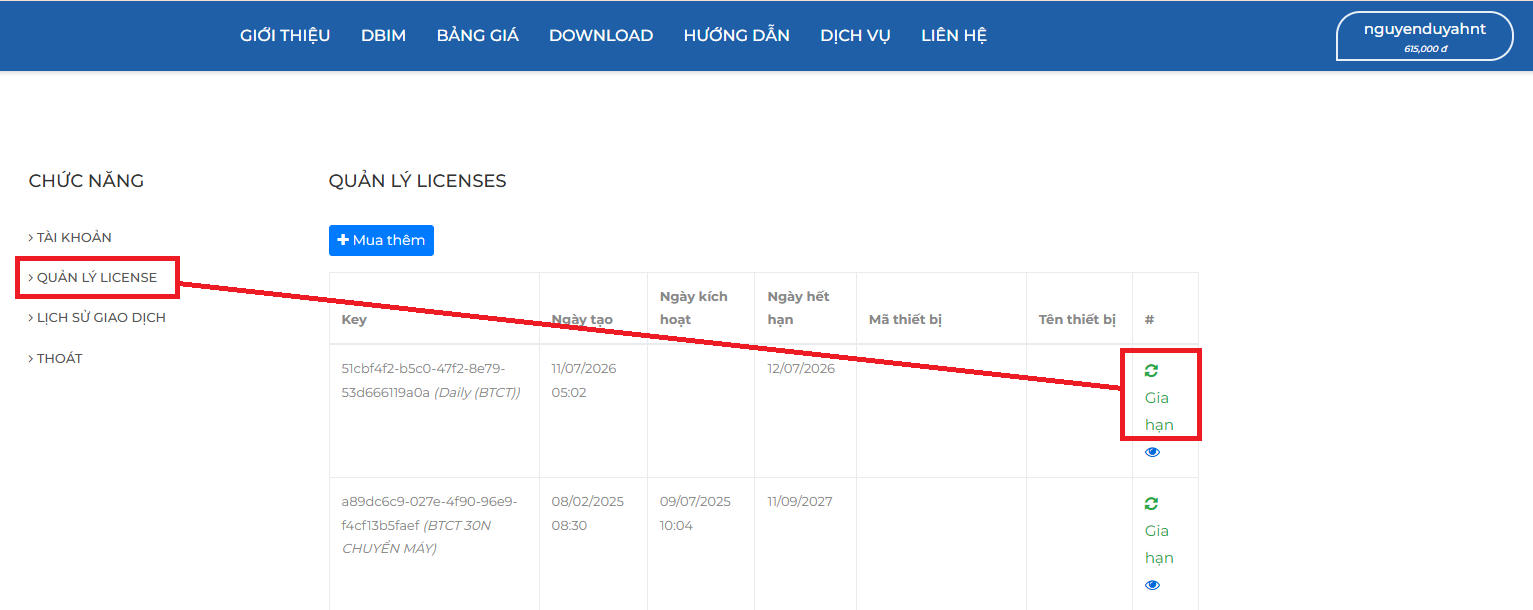Click the CHỨC NĂNG sidebar heading
Image resolution: width=1533 pixels, height=610 pixels.
[86, 181]
